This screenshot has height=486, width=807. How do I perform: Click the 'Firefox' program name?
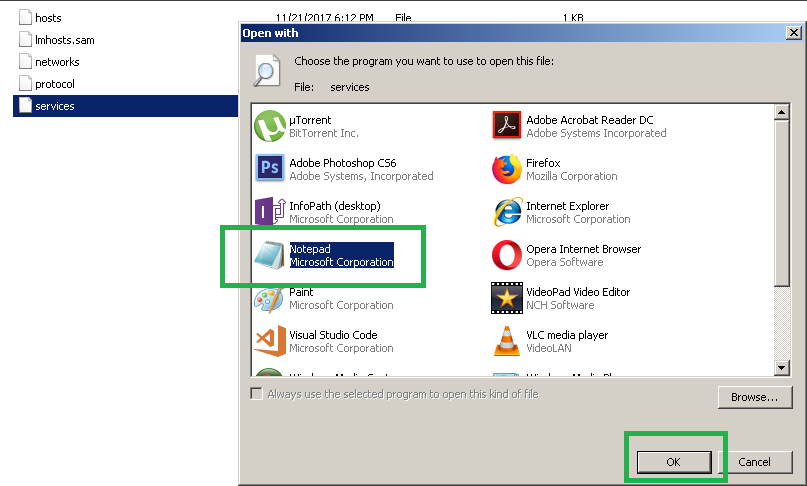(543, 163)
